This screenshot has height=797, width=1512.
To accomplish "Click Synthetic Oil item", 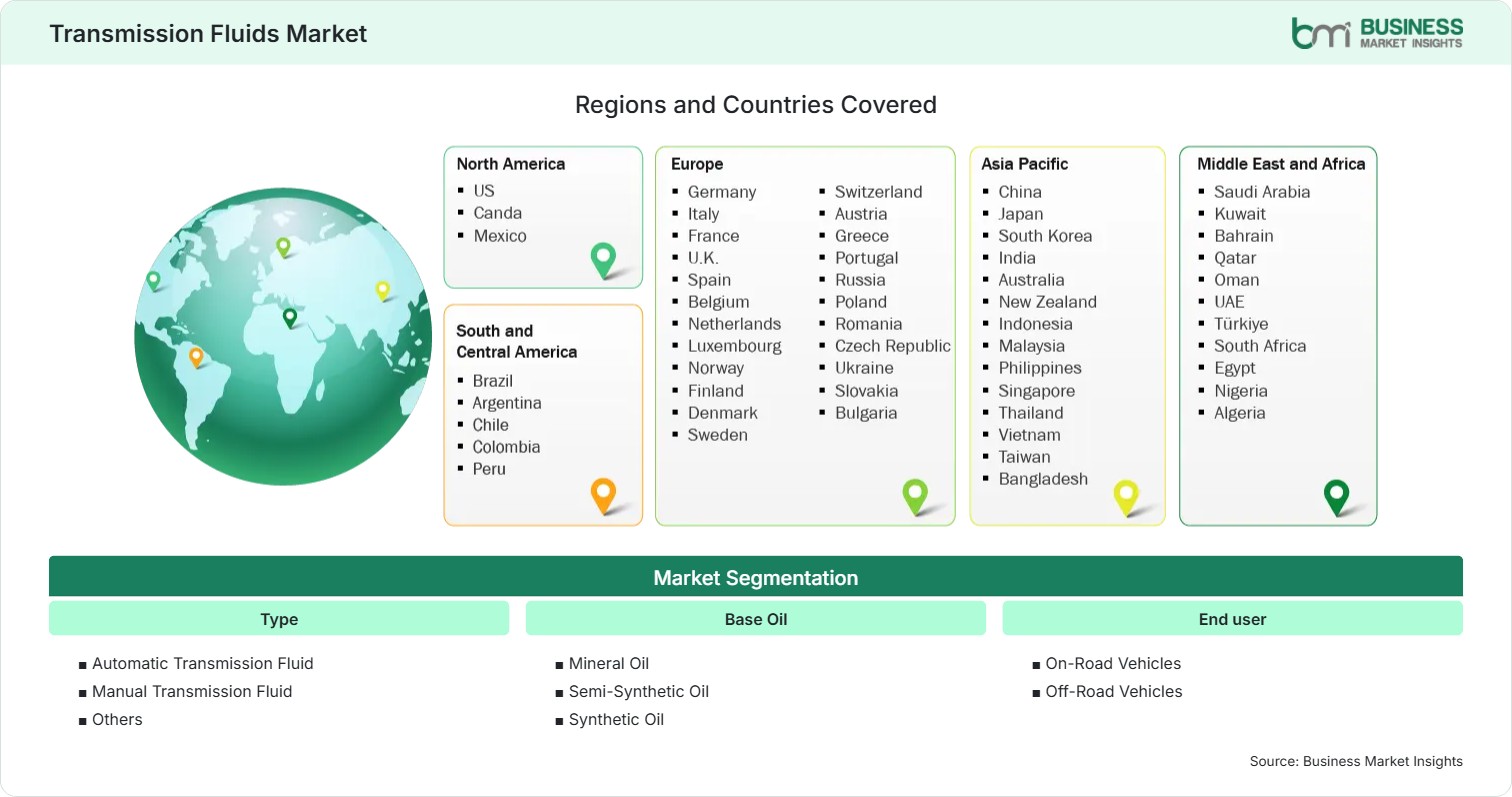I will [x=616, y=719].
